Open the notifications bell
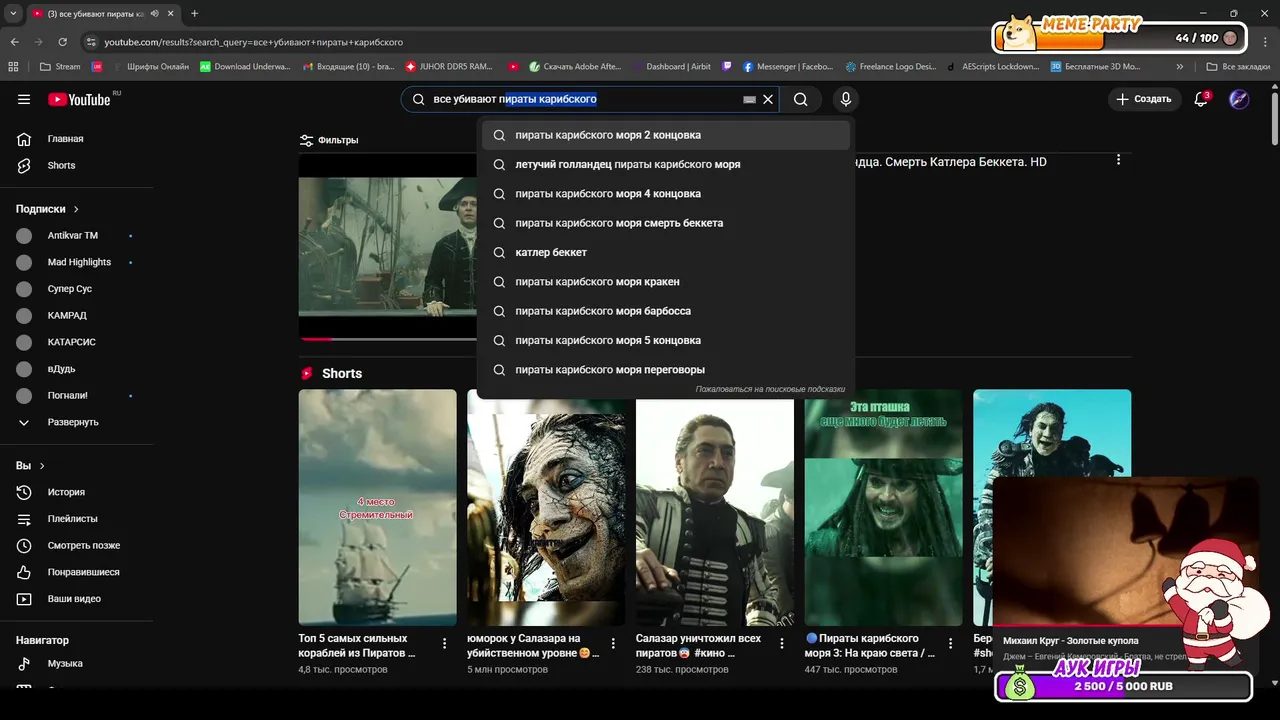 click(1201, 99)
